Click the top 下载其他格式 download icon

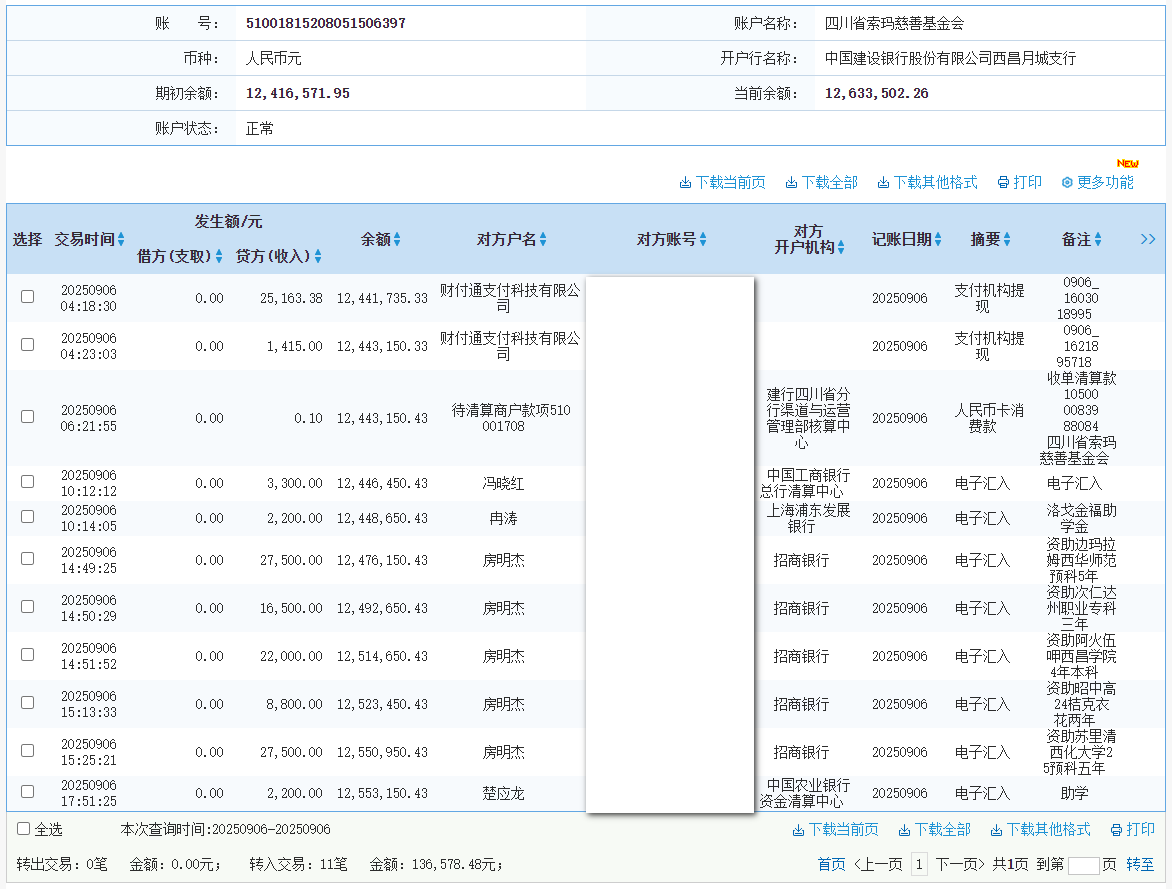[884, 183]
